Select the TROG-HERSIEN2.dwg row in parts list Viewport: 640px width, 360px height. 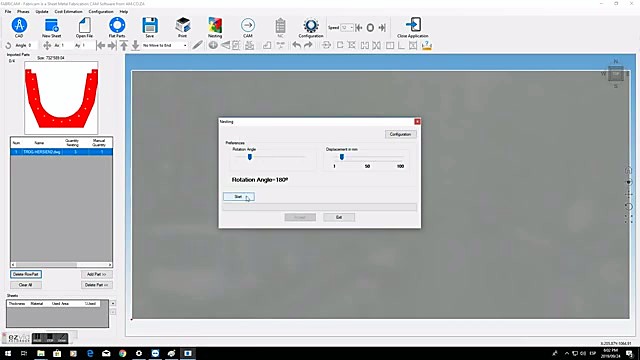61,152
